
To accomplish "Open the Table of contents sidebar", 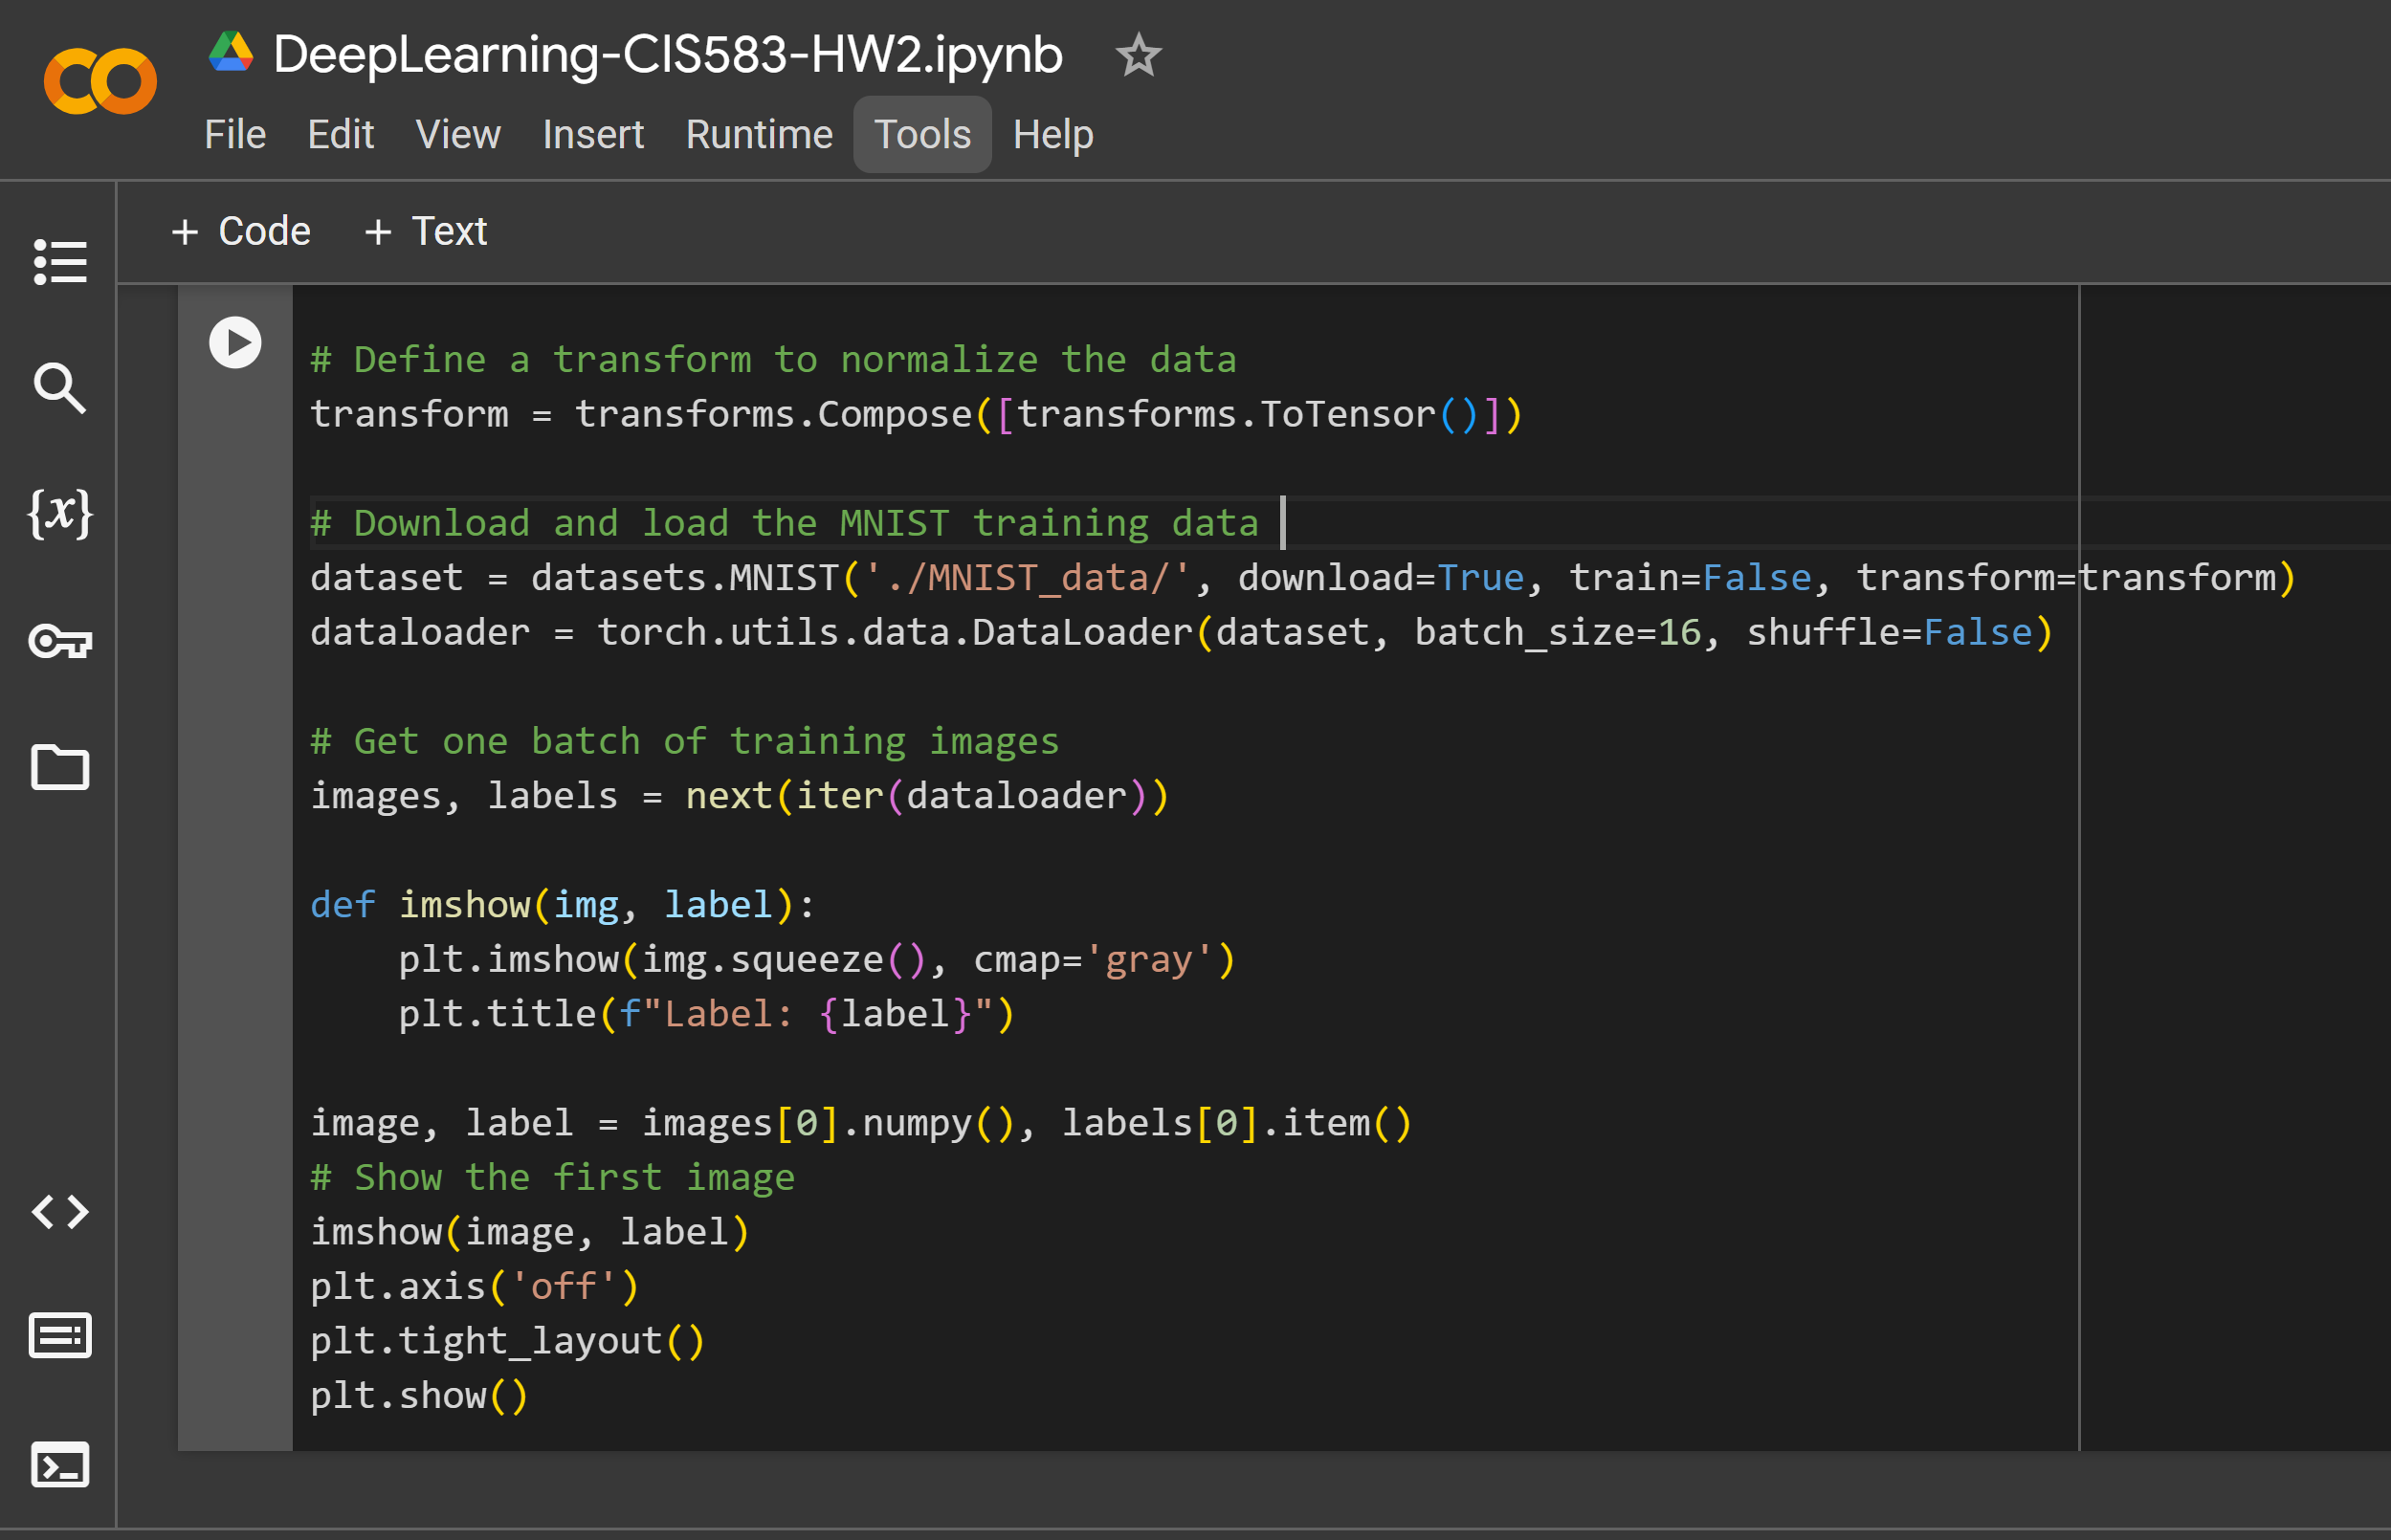I will pyautogui.click(x=60, y=262).
